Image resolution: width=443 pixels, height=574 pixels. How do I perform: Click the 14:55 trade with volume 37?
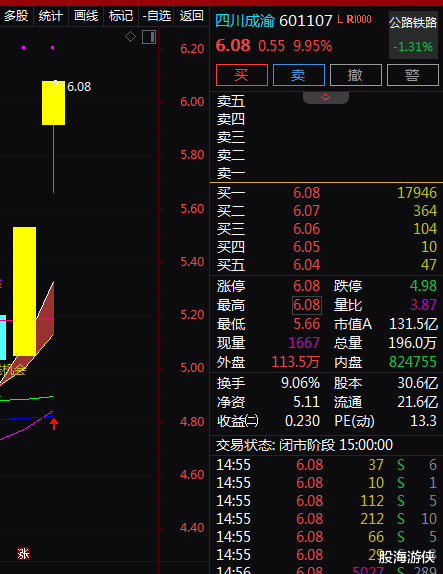click(x=326, y=465)
